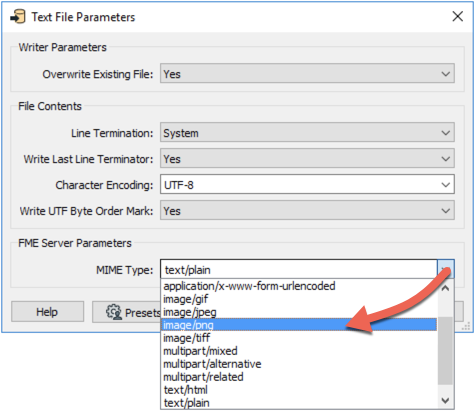This screenshot has height=412, width=474.
Task: Click the Help button
Action: (47, 312)
